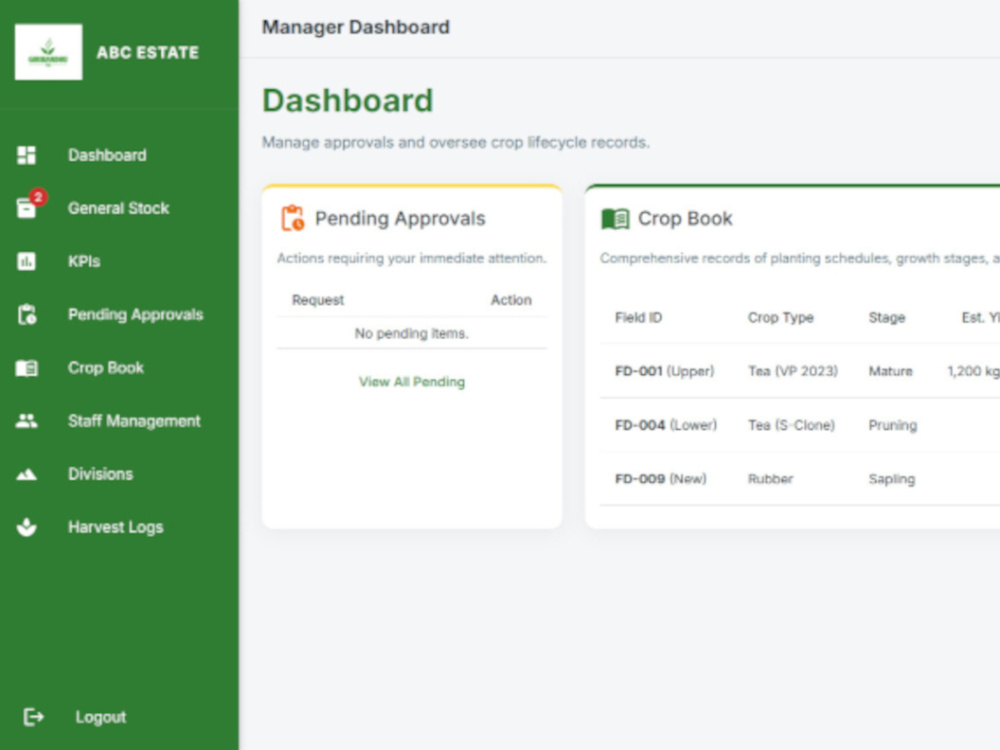Select field FD-004 (Lower) cell
1000x750 pixels.
click(x=666, y=425)
